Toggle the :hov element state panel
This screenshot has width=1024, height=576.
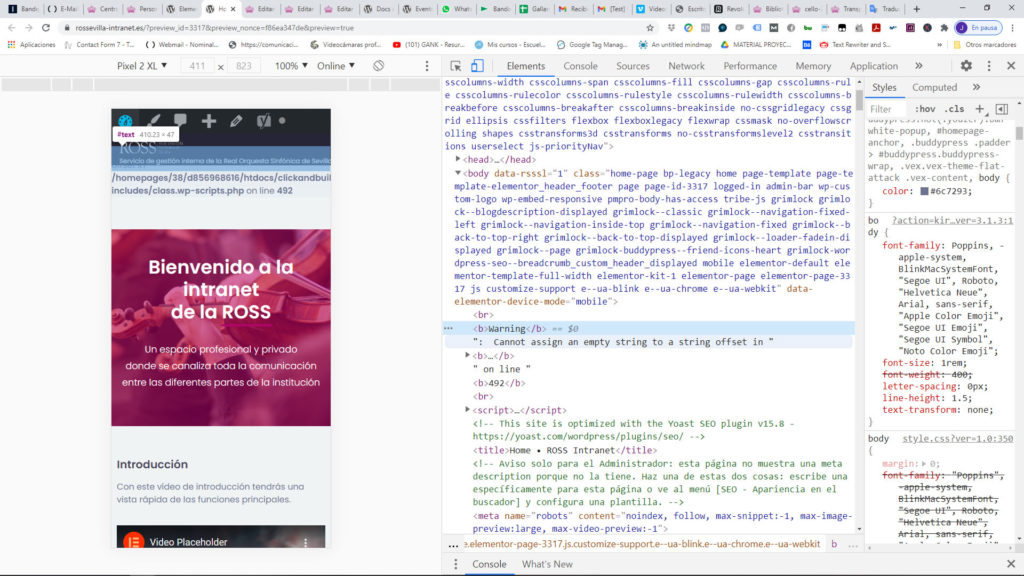[x=925, y=109]
